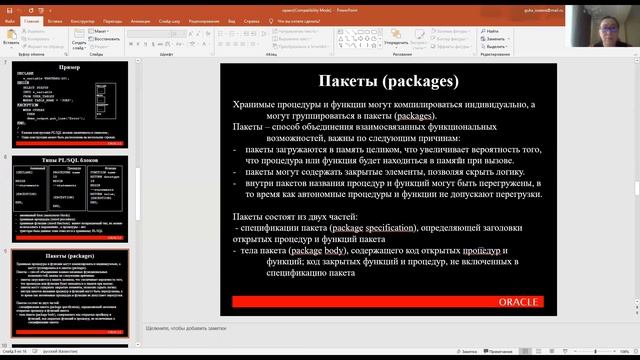Select the star shape in shapes gallery

point(373,45)
